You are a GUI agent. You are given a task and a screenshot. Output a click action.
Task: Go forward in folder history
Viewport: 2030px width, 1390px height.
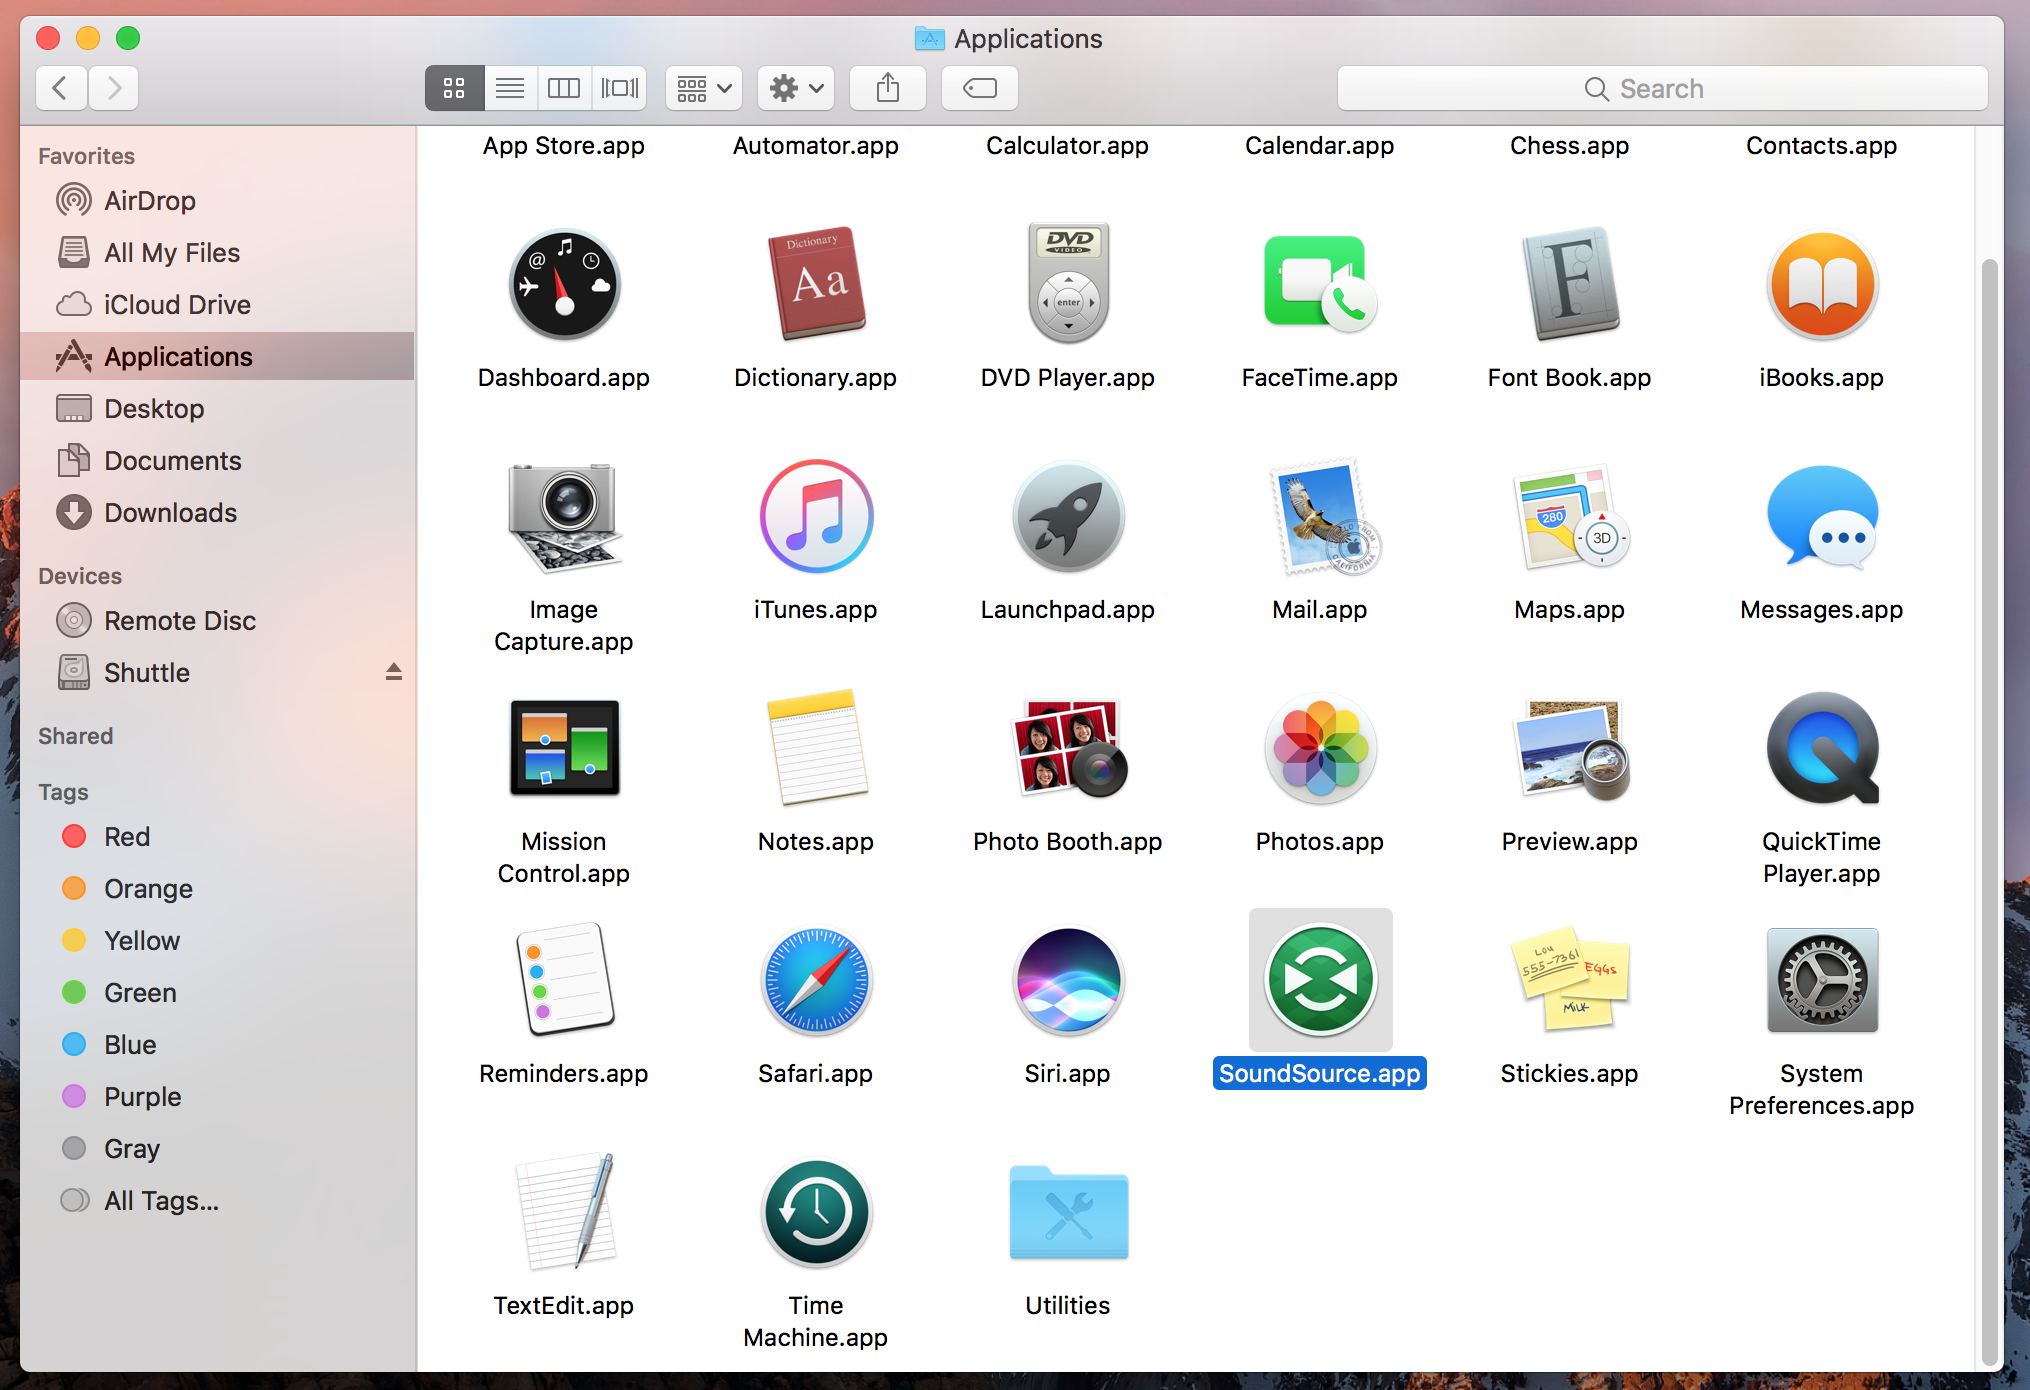pos(113,88)
